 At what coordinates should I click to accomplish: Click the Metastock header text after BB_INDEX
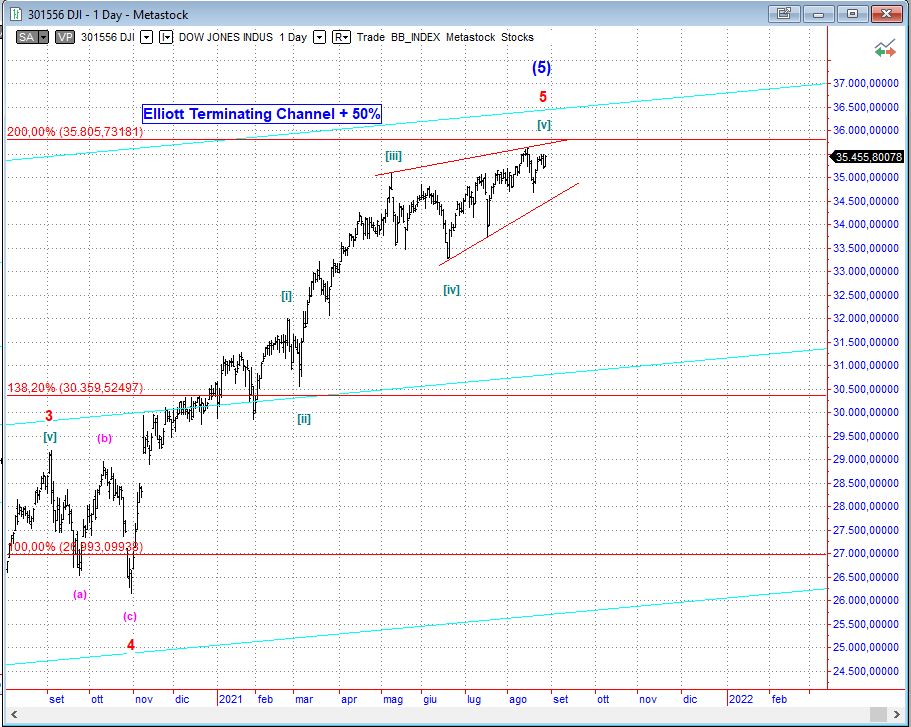pos(471,37)
